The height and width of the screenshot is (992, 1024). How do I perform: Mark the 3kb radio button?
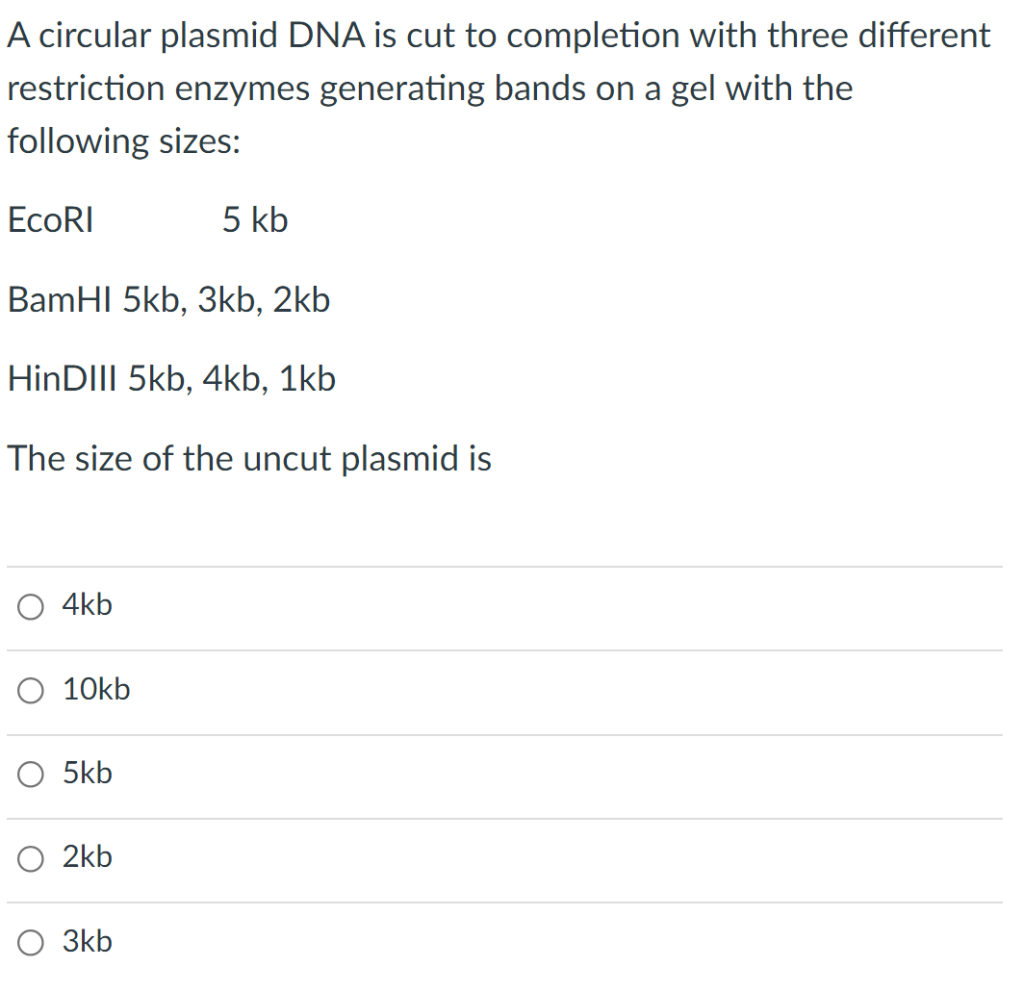coord(31,942)
